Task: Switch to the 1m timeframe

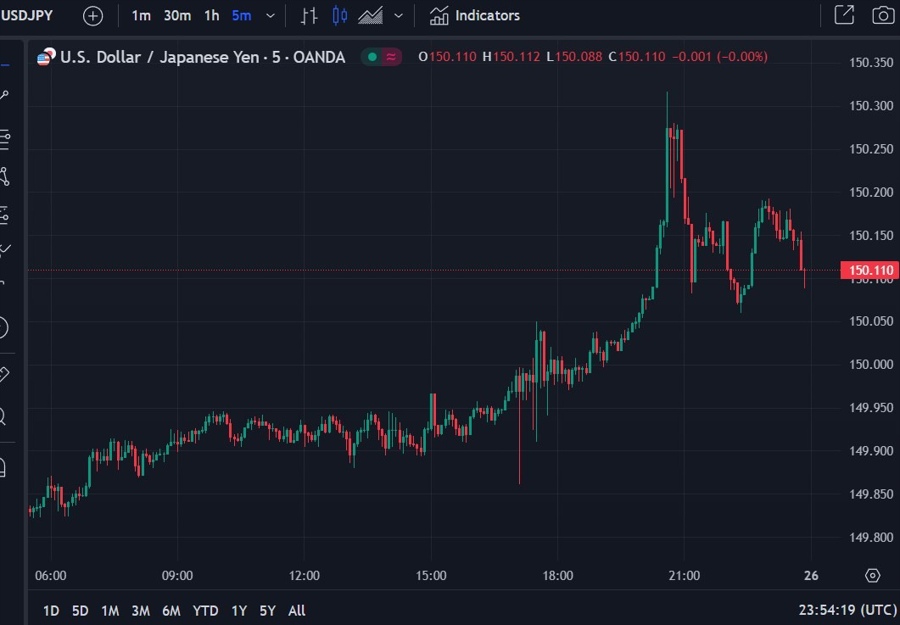Action: coord(141,16)
